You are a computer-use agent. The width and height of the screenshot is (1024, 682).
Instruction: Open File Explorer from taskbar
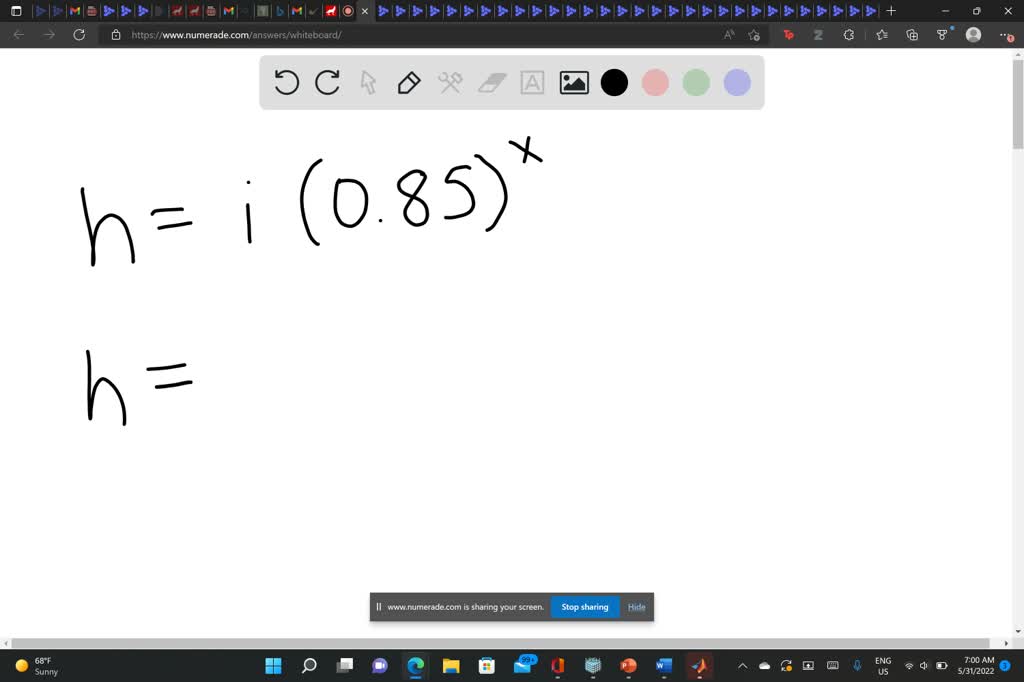point(451,666)
